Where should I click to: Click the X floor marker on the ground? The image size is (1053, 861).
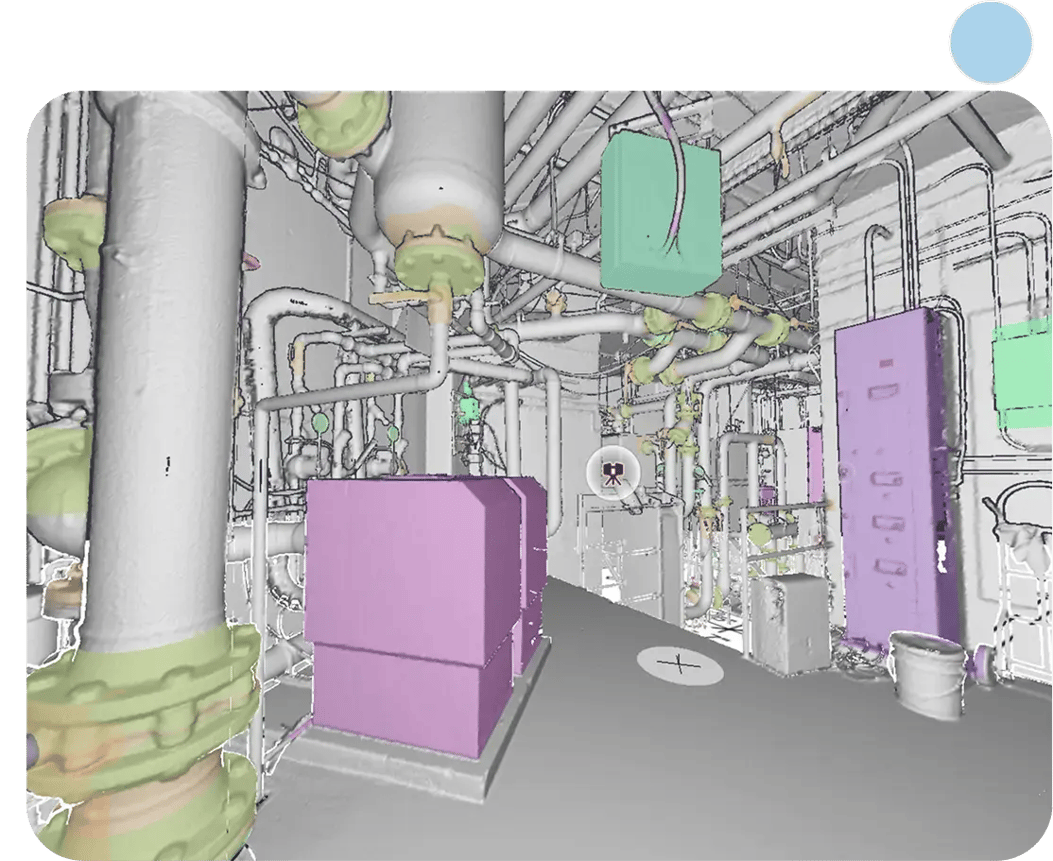(680, 665)
